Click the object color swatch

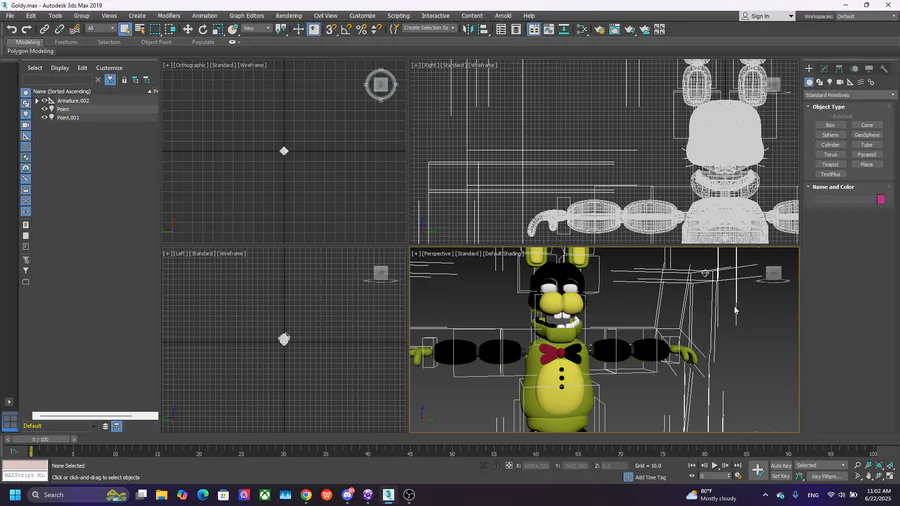(x=880, y=199)
